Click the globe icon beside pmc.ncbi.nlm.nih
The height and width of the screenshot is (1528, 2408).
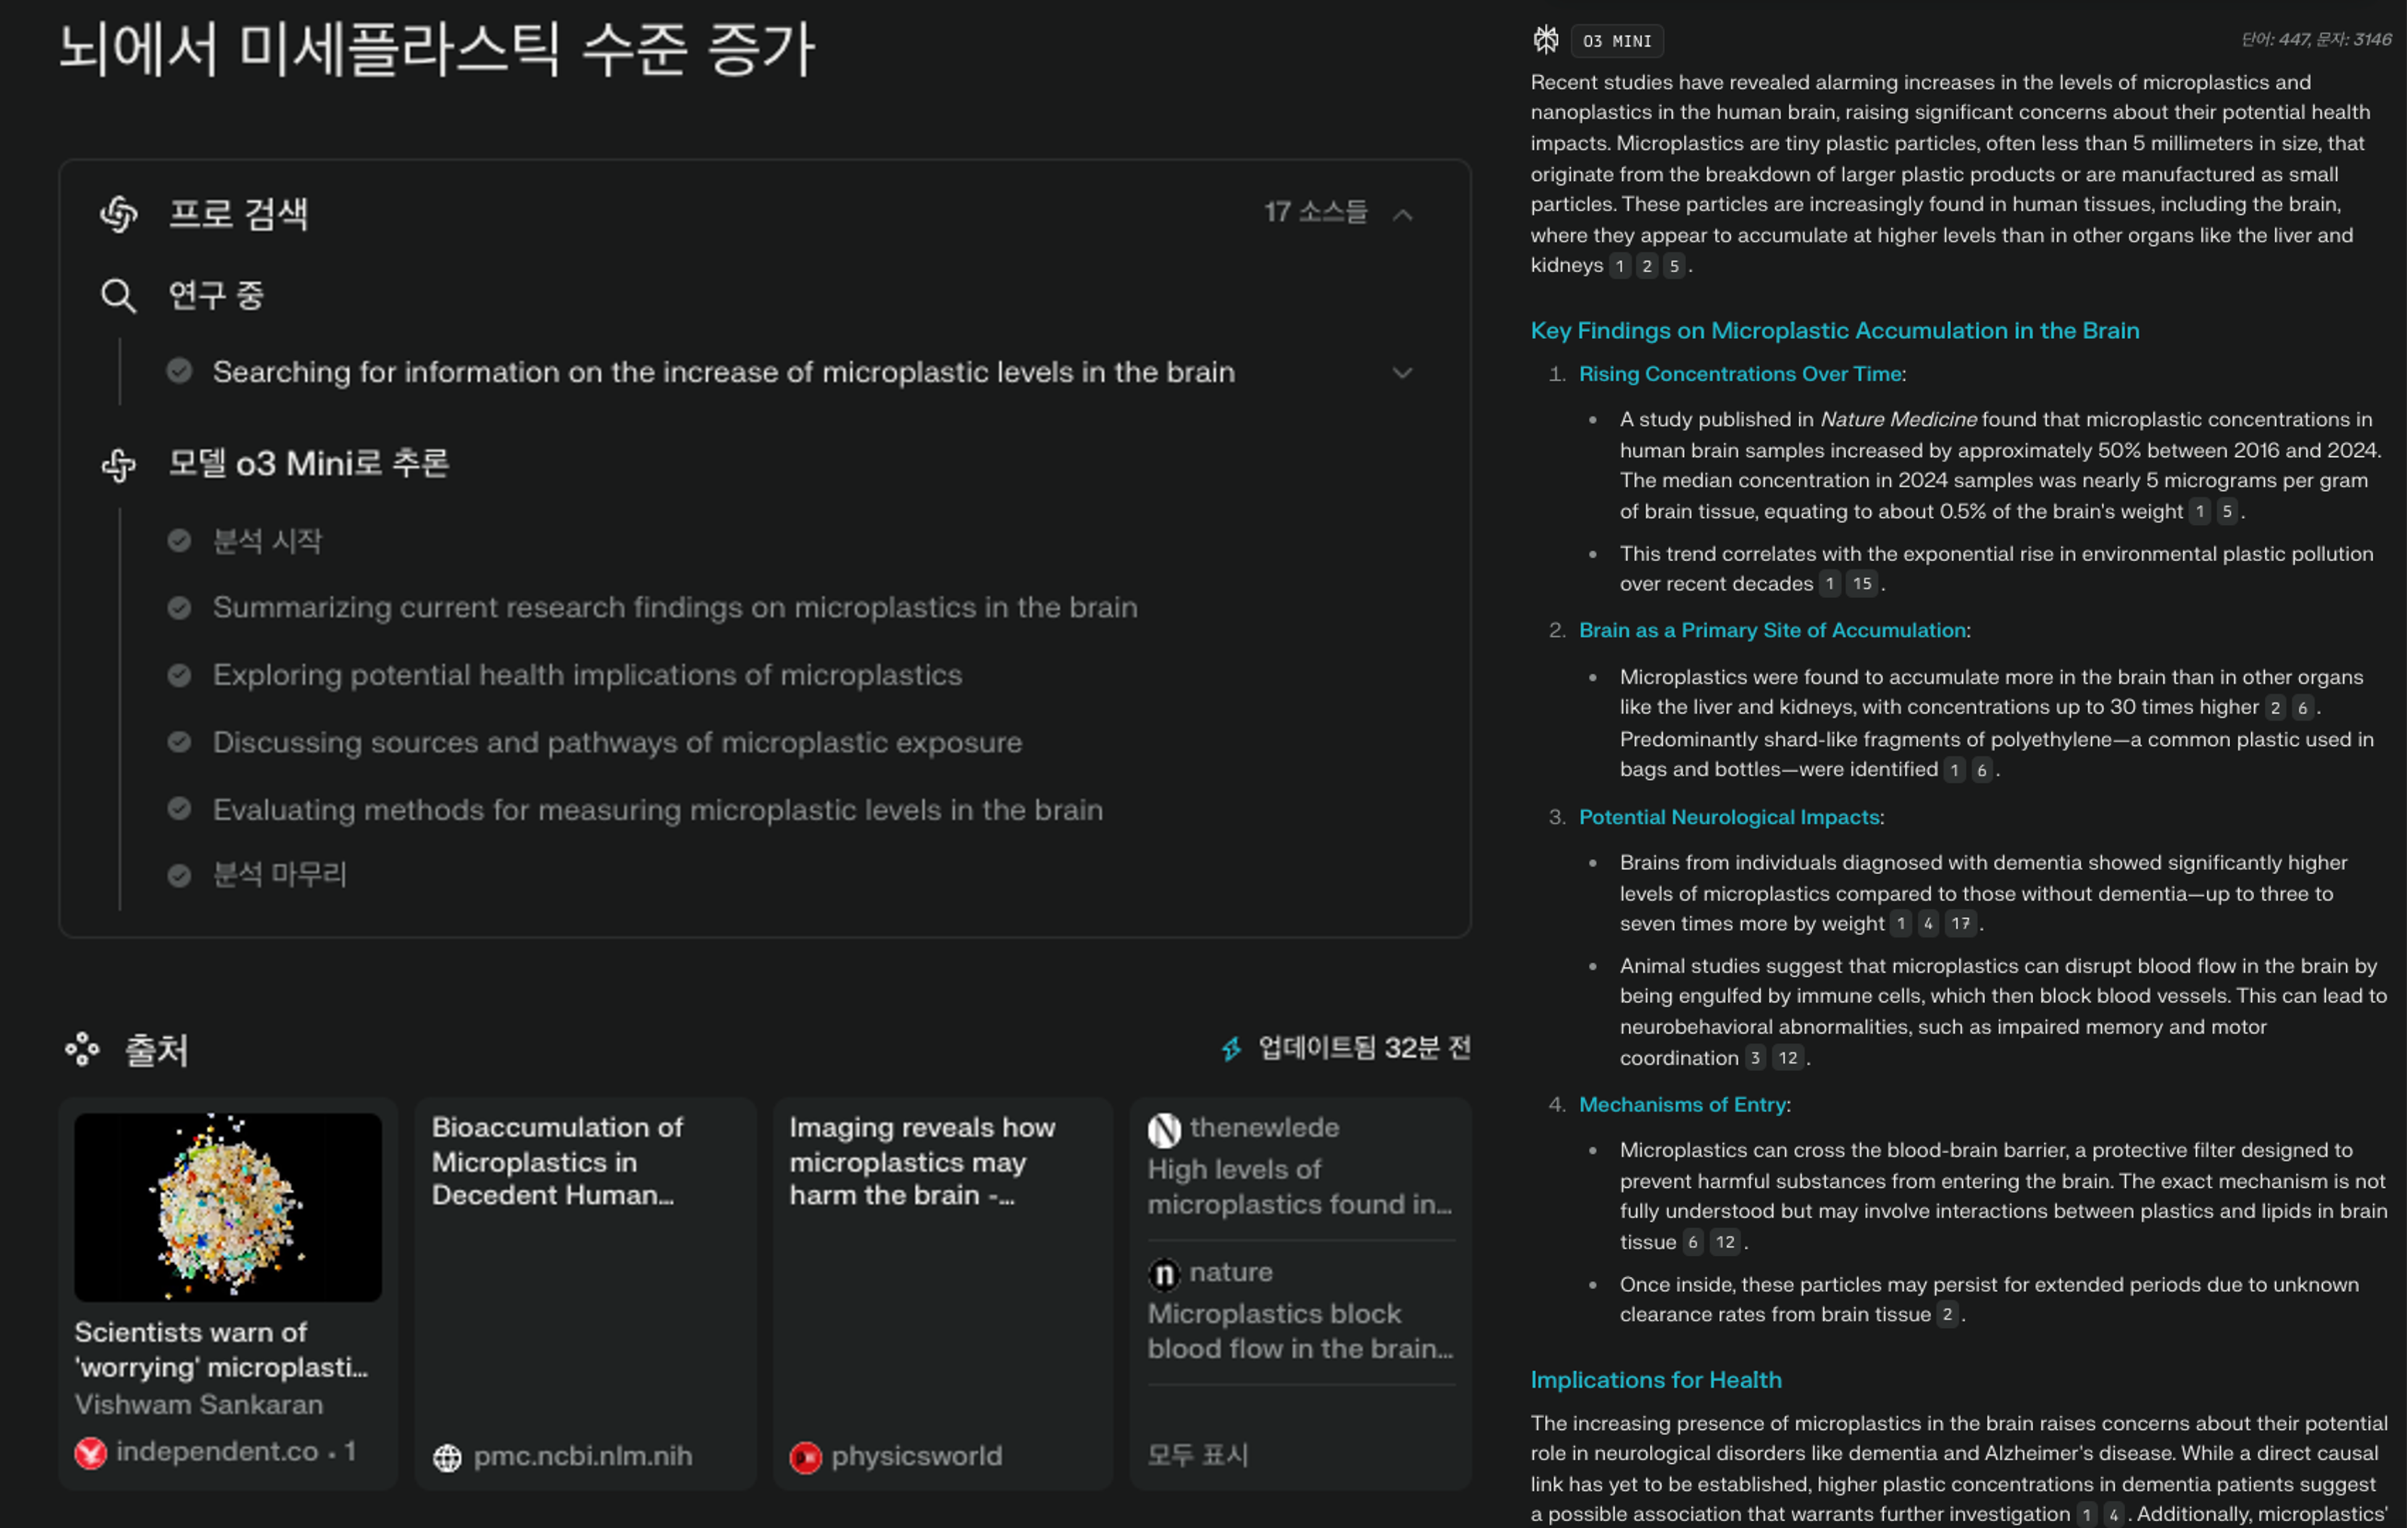tap(447, 1457)
